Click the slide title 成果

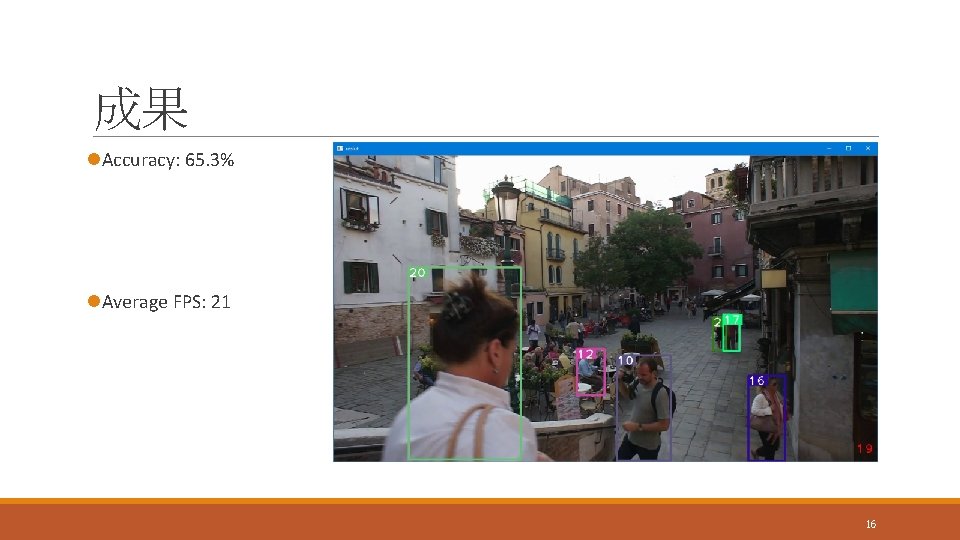[141, 108]
